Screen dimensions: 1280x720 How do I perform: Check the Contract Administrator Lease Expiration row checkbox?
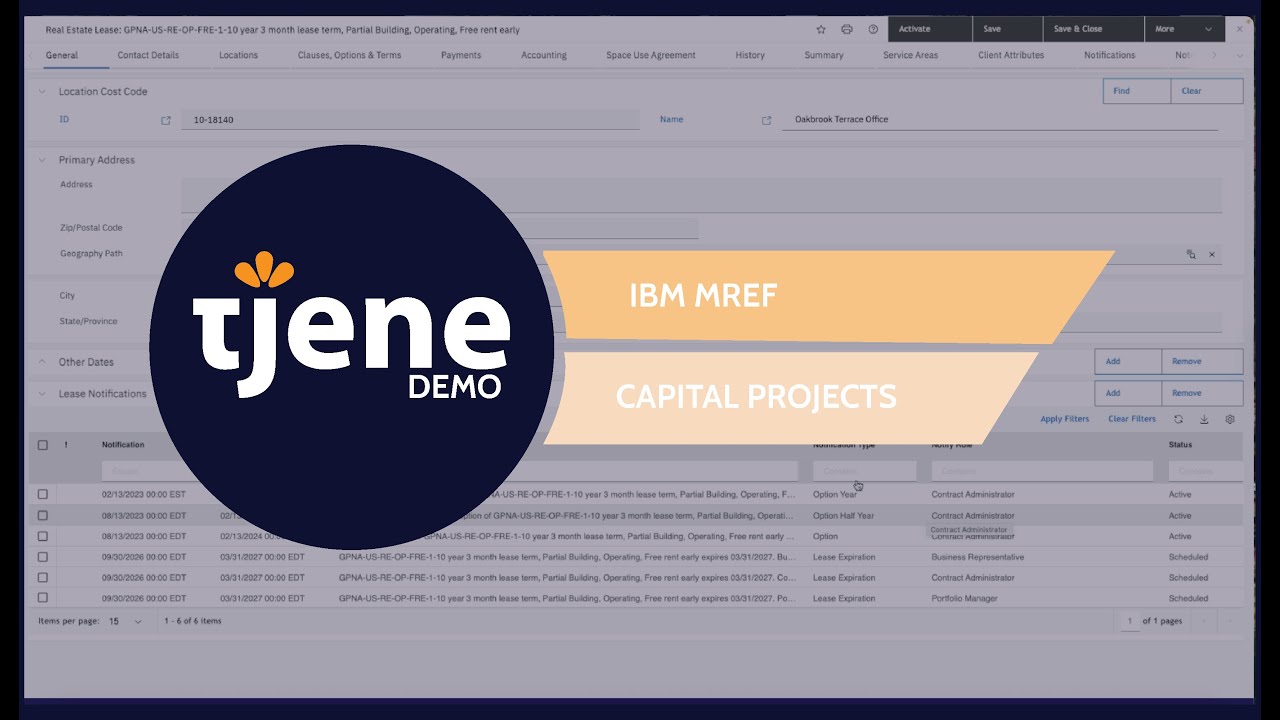tap(43, 577)
